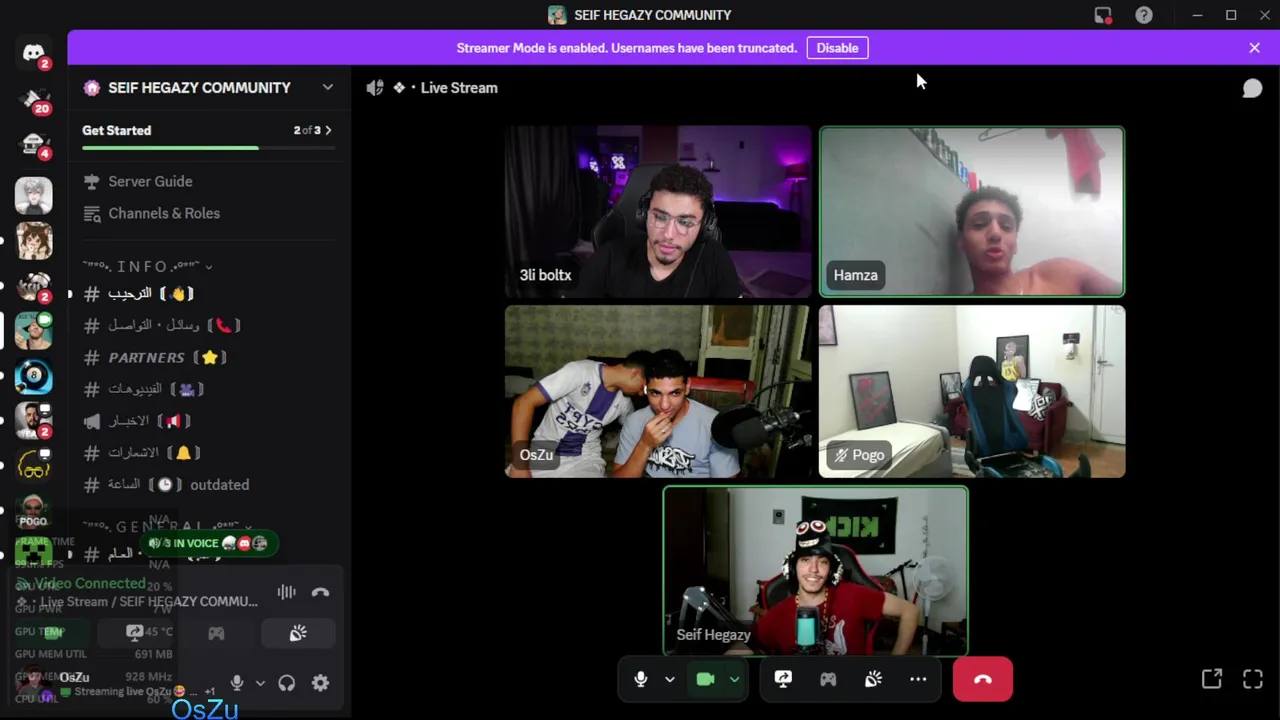1280x720 pixels.
Task: Open the POGO server icon
Action: (33, 509)
